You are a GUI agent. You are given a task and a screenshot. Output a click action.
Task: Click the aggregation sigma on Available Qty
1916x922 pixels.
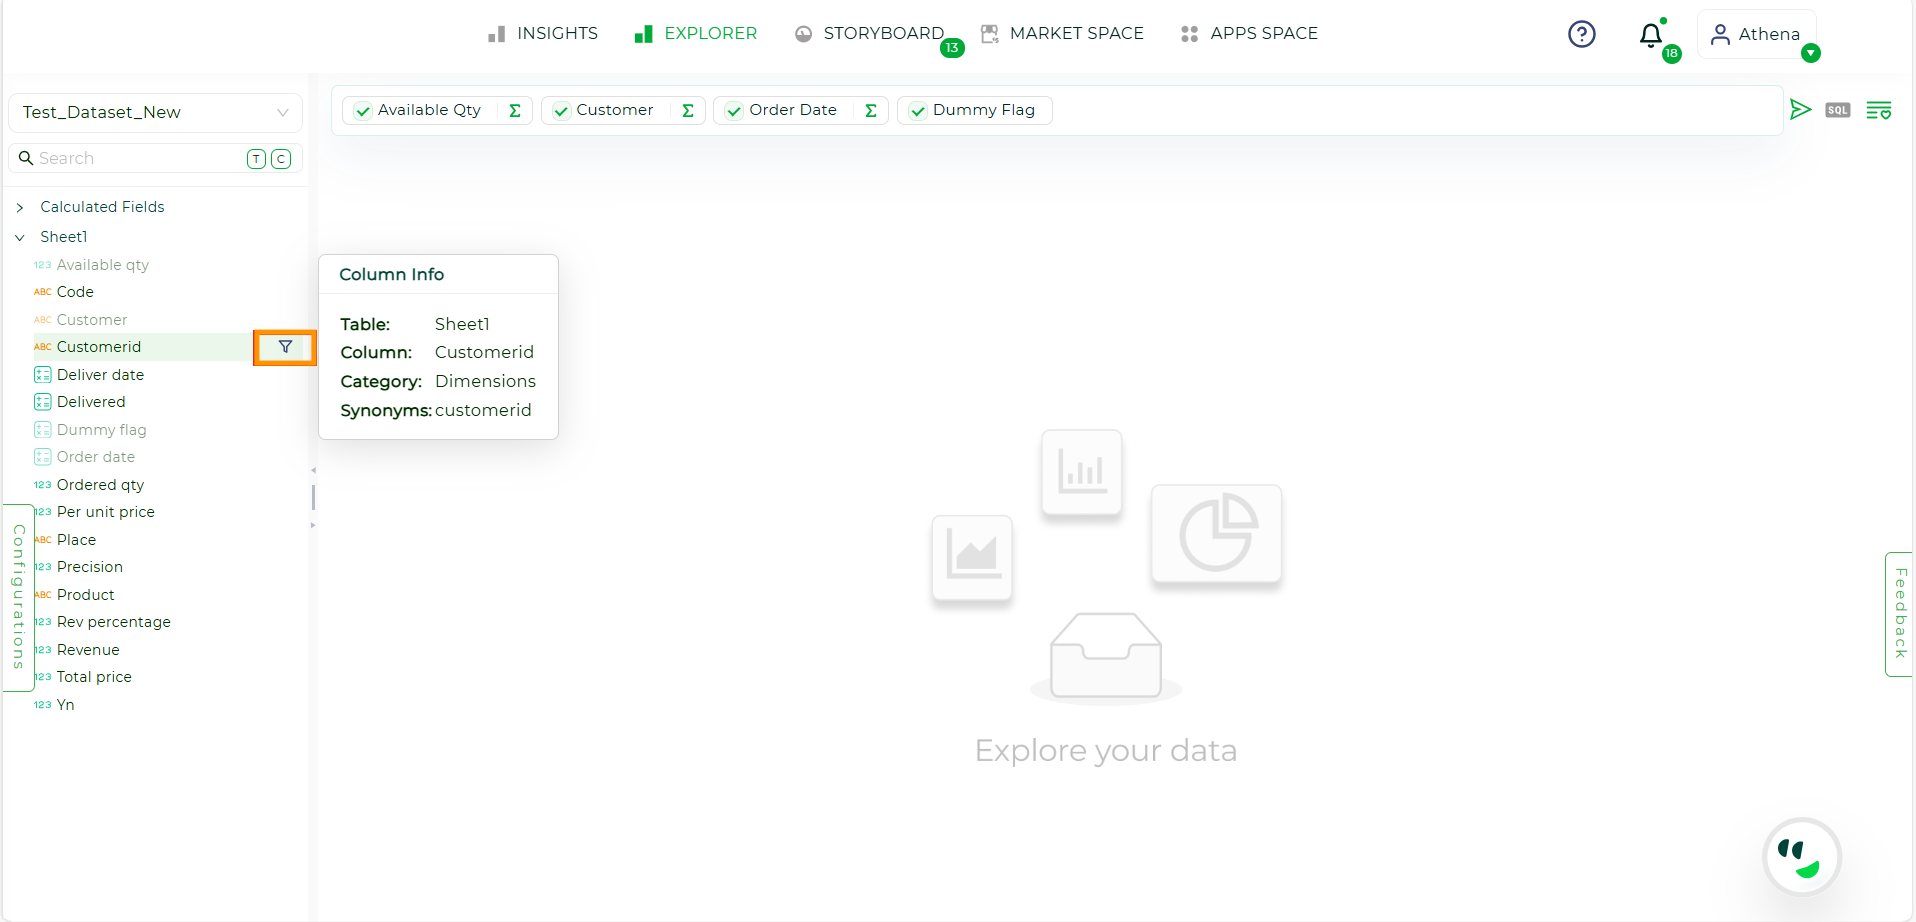pyautogui.click(x=515, y=110)
